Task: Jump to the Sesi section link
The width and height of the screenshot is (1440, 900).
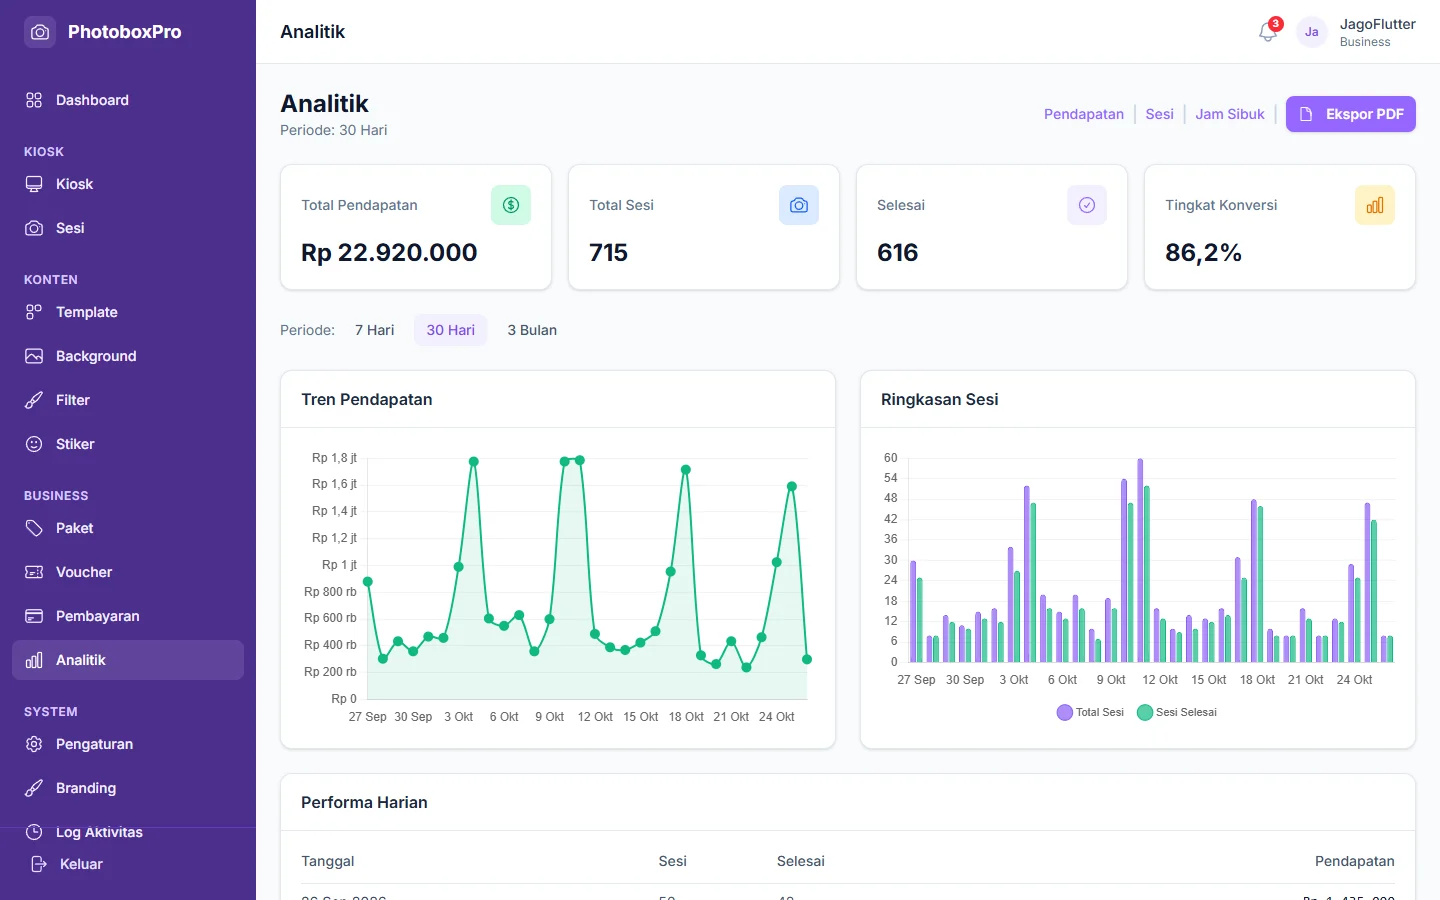Action: click(x=1160, y=114)
